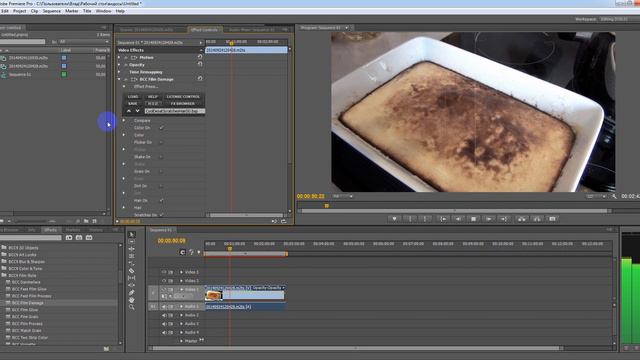Mute the Audio 2 track speaker
Image resolution: width=640 pixels, height=360 pixels.
tap(164, 315)
